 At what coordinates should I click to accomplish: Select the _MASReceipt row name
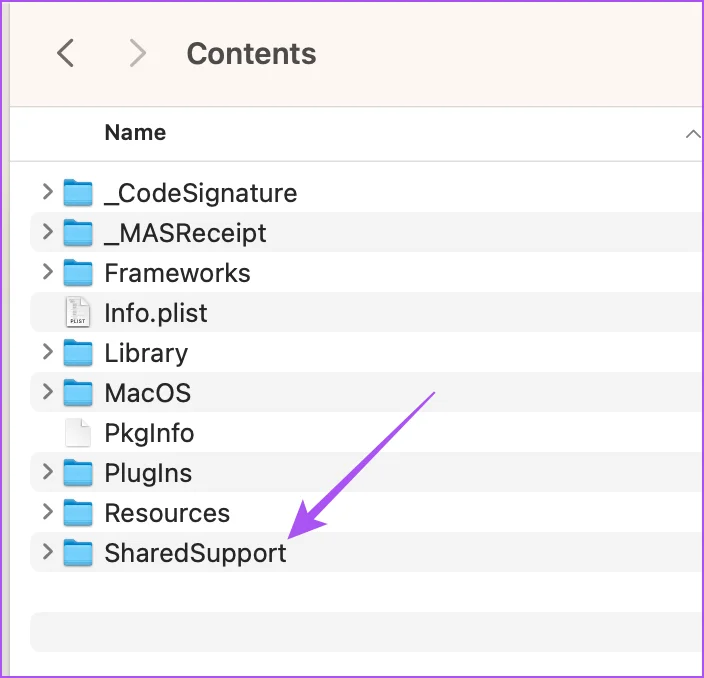point(185,234)
